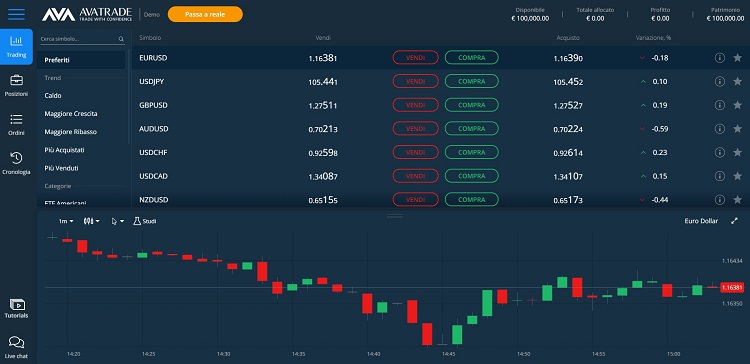The width and height of the screenshot is (750, 364).
Task: Toggle USDCAD favorite star
Action: point(737,176)
